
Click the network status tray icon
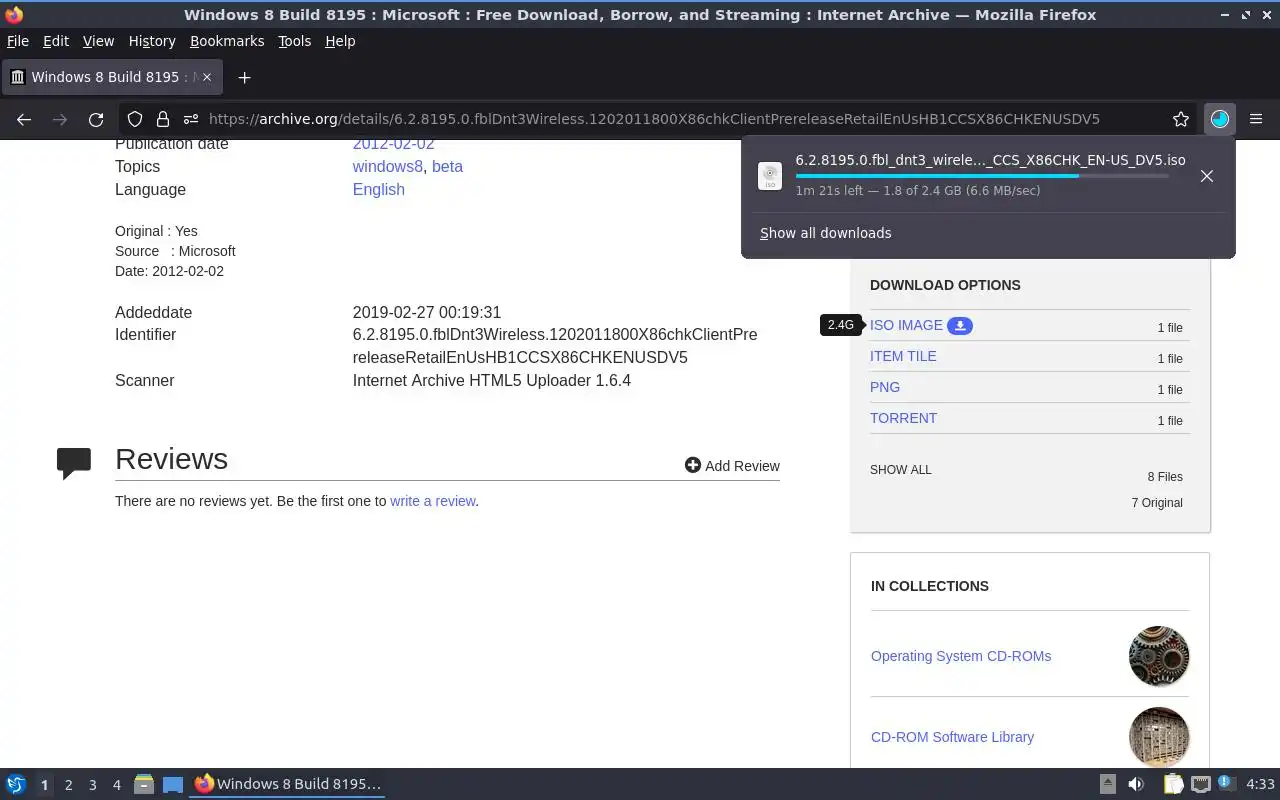point(1201,785)
